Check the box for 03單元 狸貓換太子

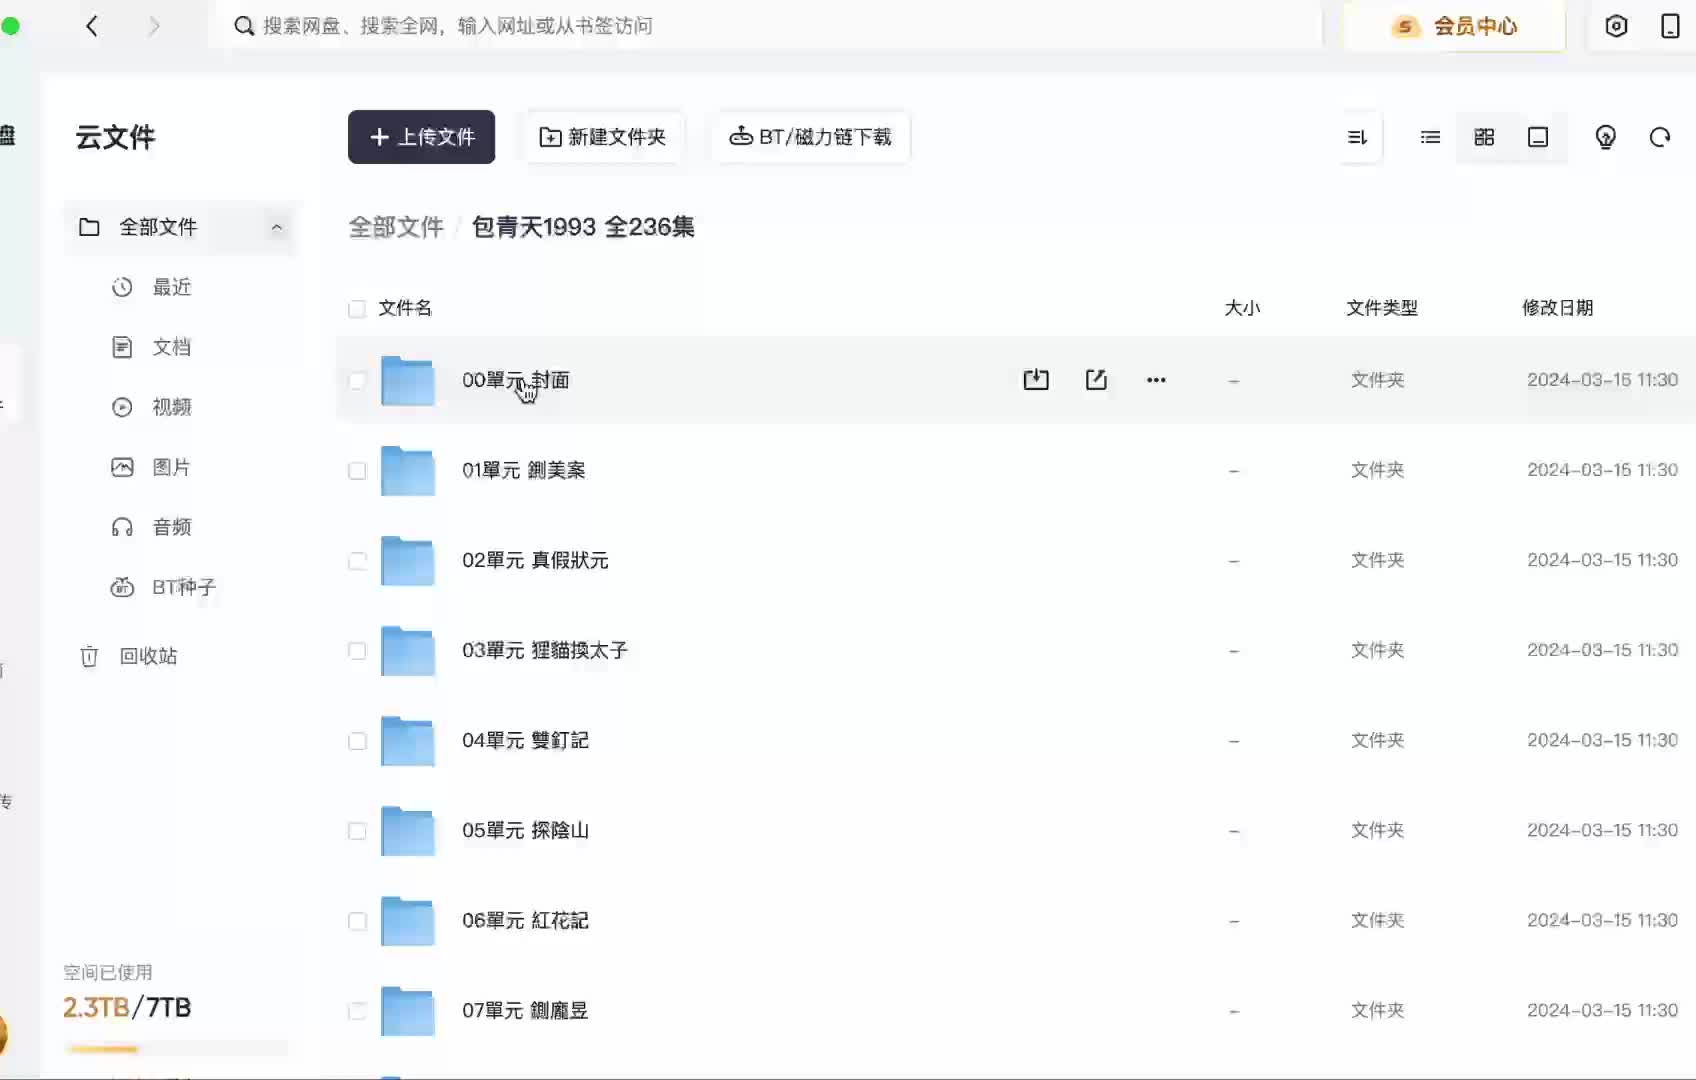point(357,650)
